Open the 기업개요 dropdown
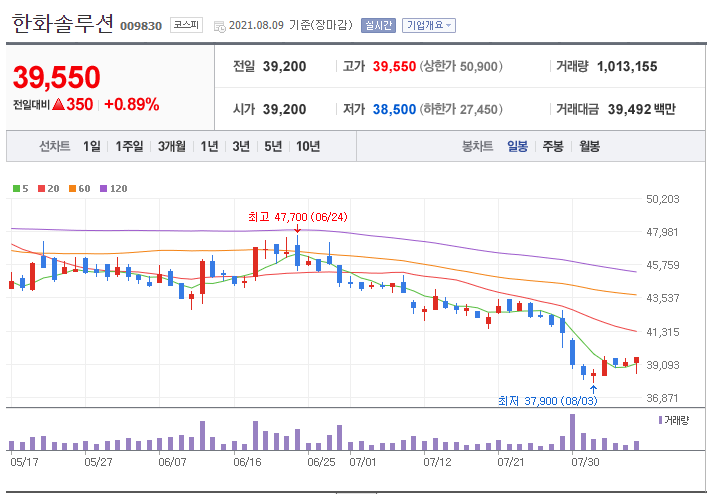Image resolution: width=707 pixels, height=494 pixels. [x=429, y=25]
